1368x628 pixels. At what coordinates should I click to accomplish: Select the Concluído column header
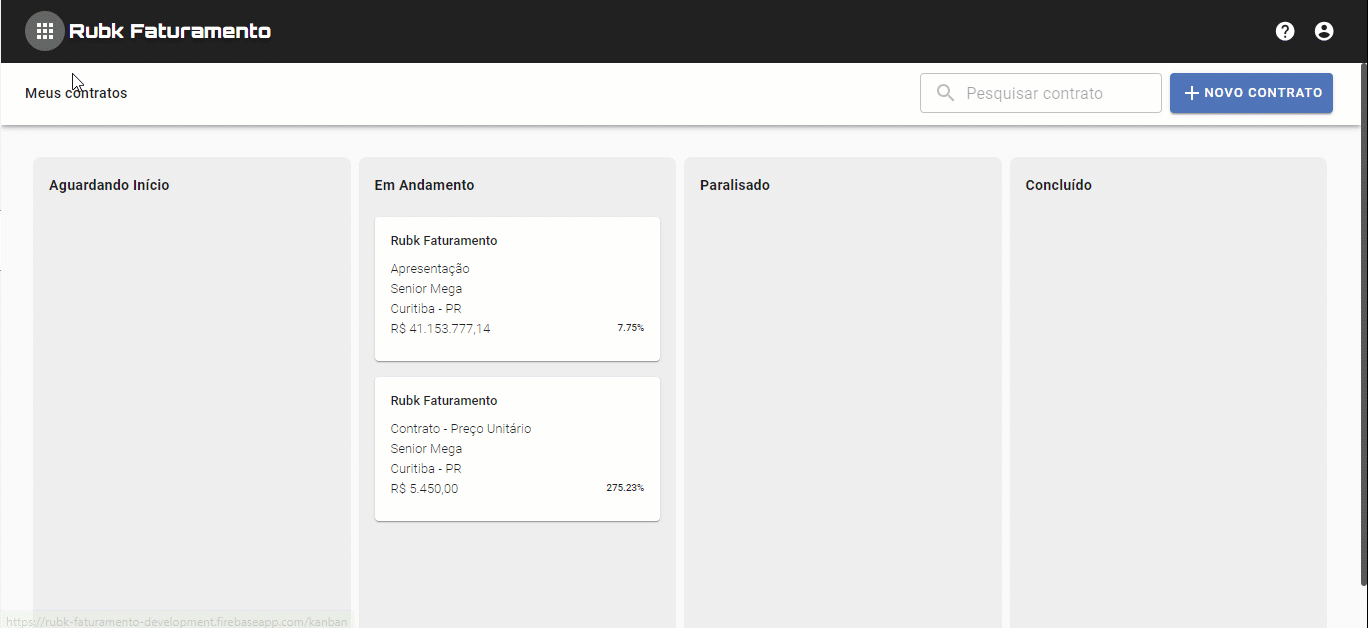tap(1059, 185)
